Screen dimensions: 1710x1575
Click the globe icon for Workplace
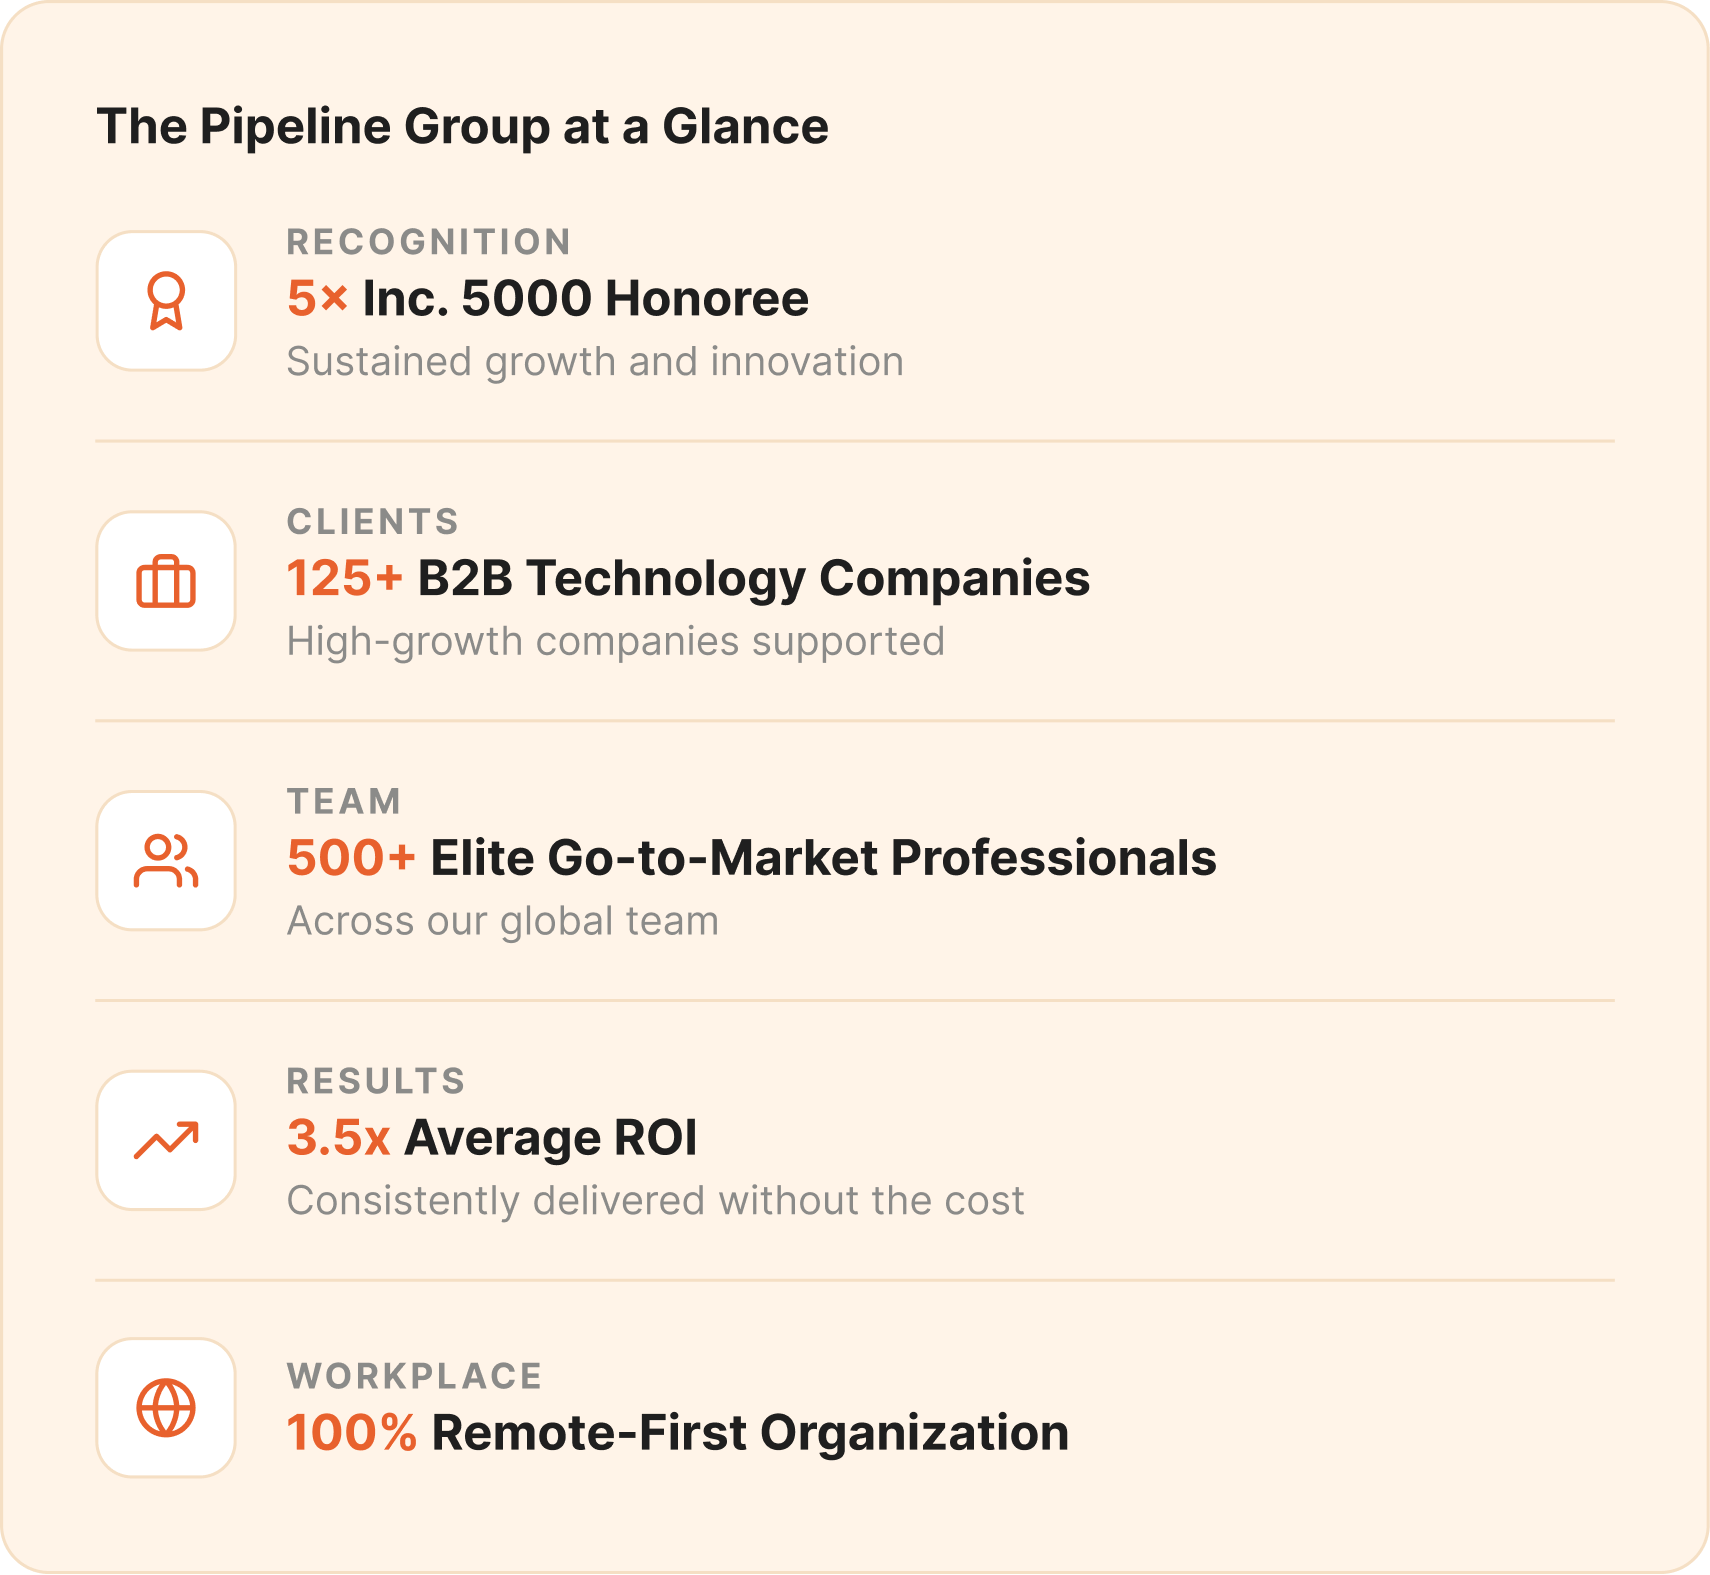tap(166, 1408)
